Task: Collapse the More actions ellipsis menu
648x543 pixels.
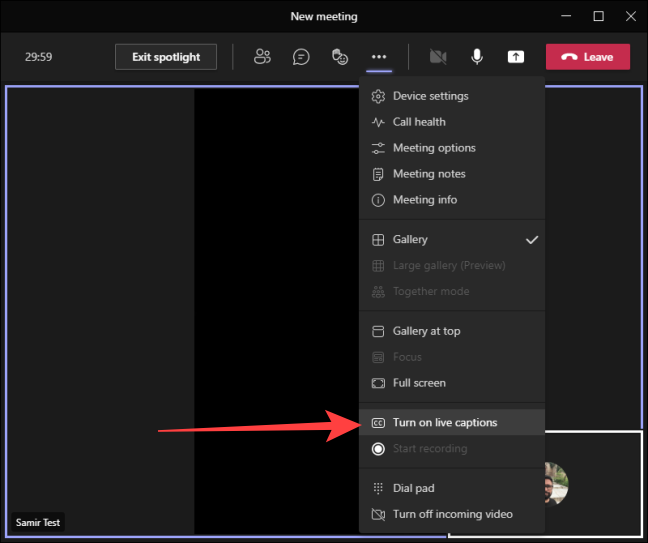Action: click(378, 57)
